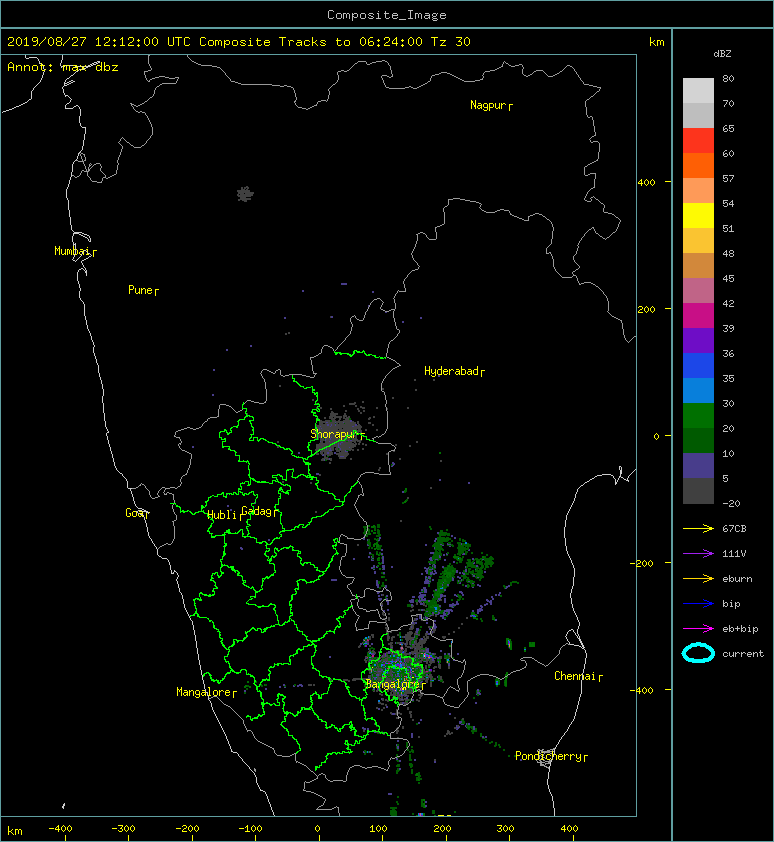Select the Hubli city label
The width and height of the screenshot is (774, 842).
click(x=225, y=515)
